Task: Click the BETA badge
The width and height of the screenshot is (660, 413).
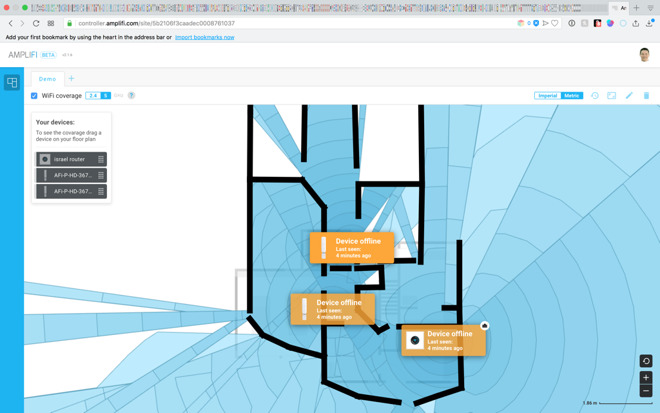Action: tap(48, 55)
